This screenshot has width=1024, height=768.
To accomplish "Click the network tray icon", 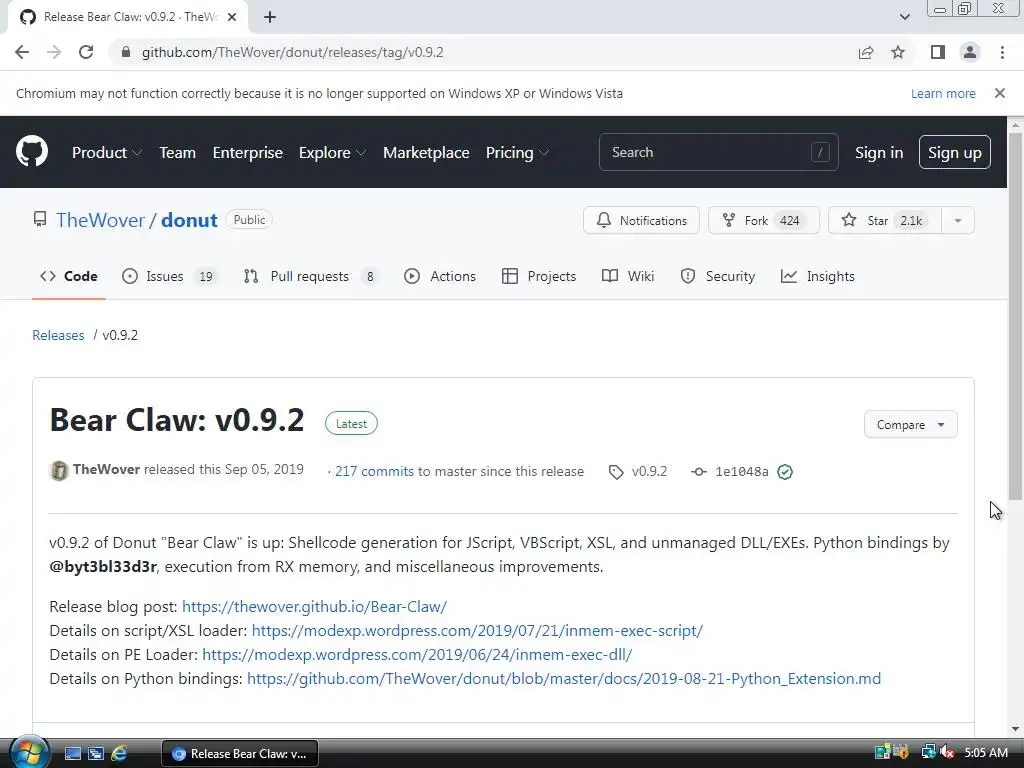I will pos(928,753).
